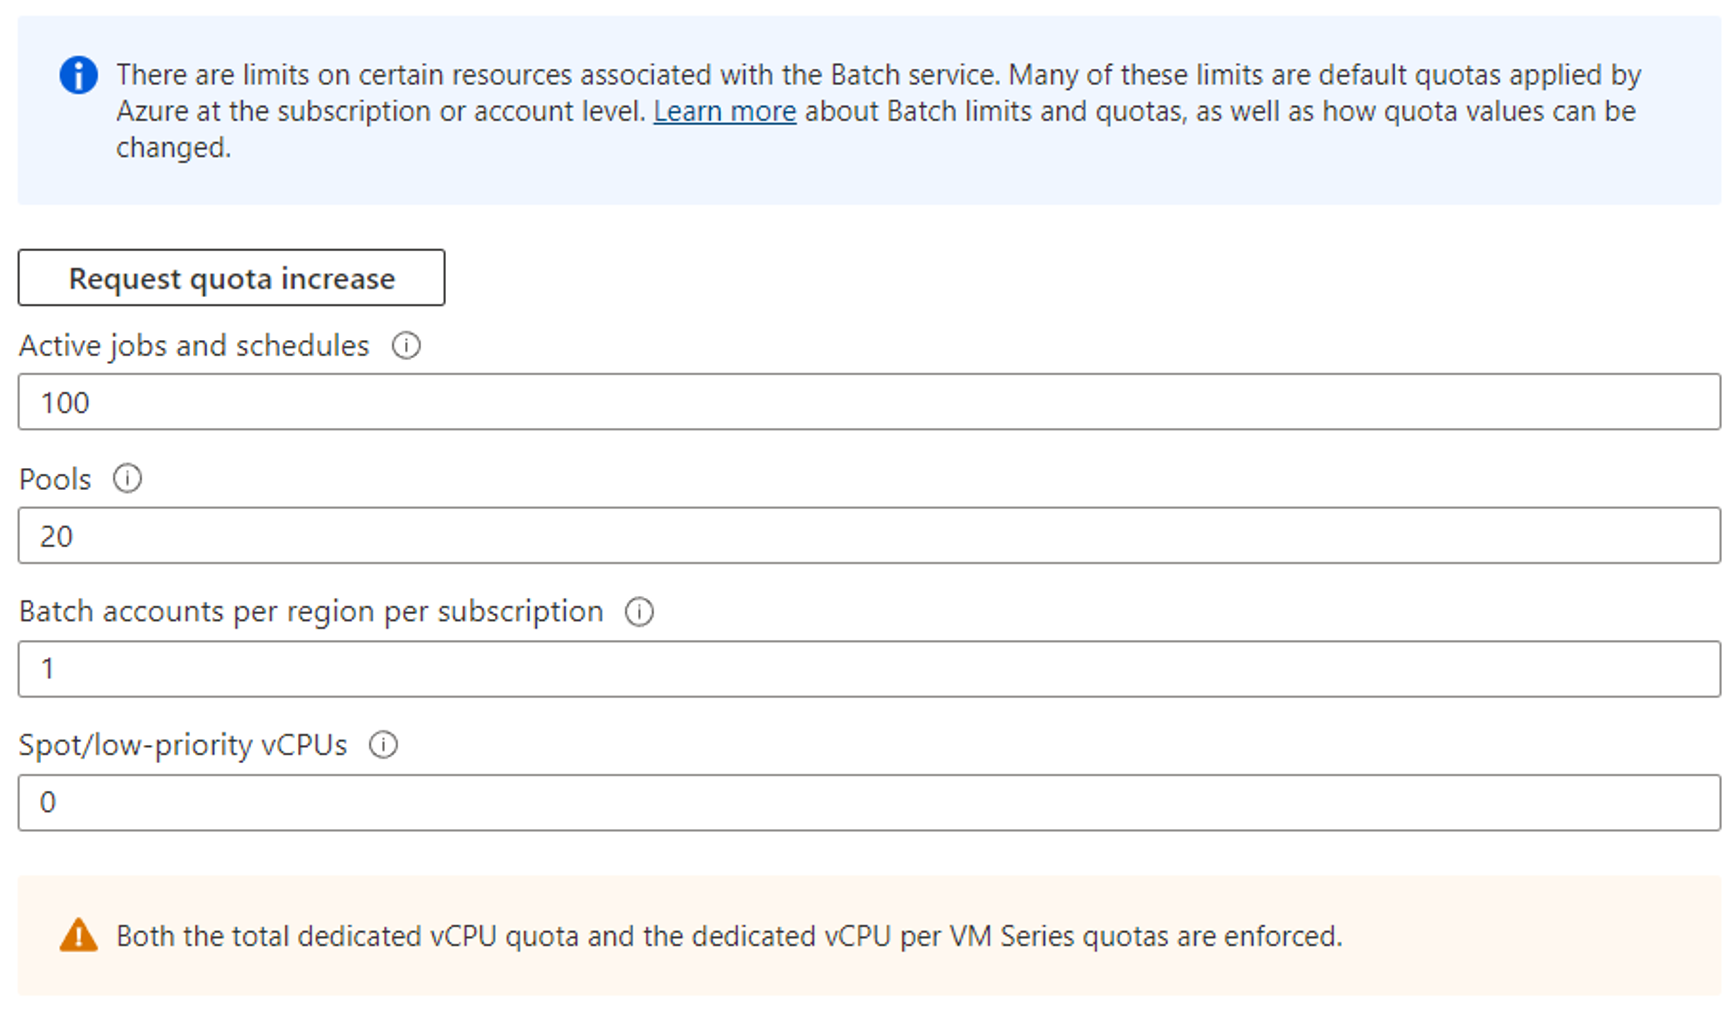
Task: Click the Batch accounts per region info icon
Action: tap(639, 612)
